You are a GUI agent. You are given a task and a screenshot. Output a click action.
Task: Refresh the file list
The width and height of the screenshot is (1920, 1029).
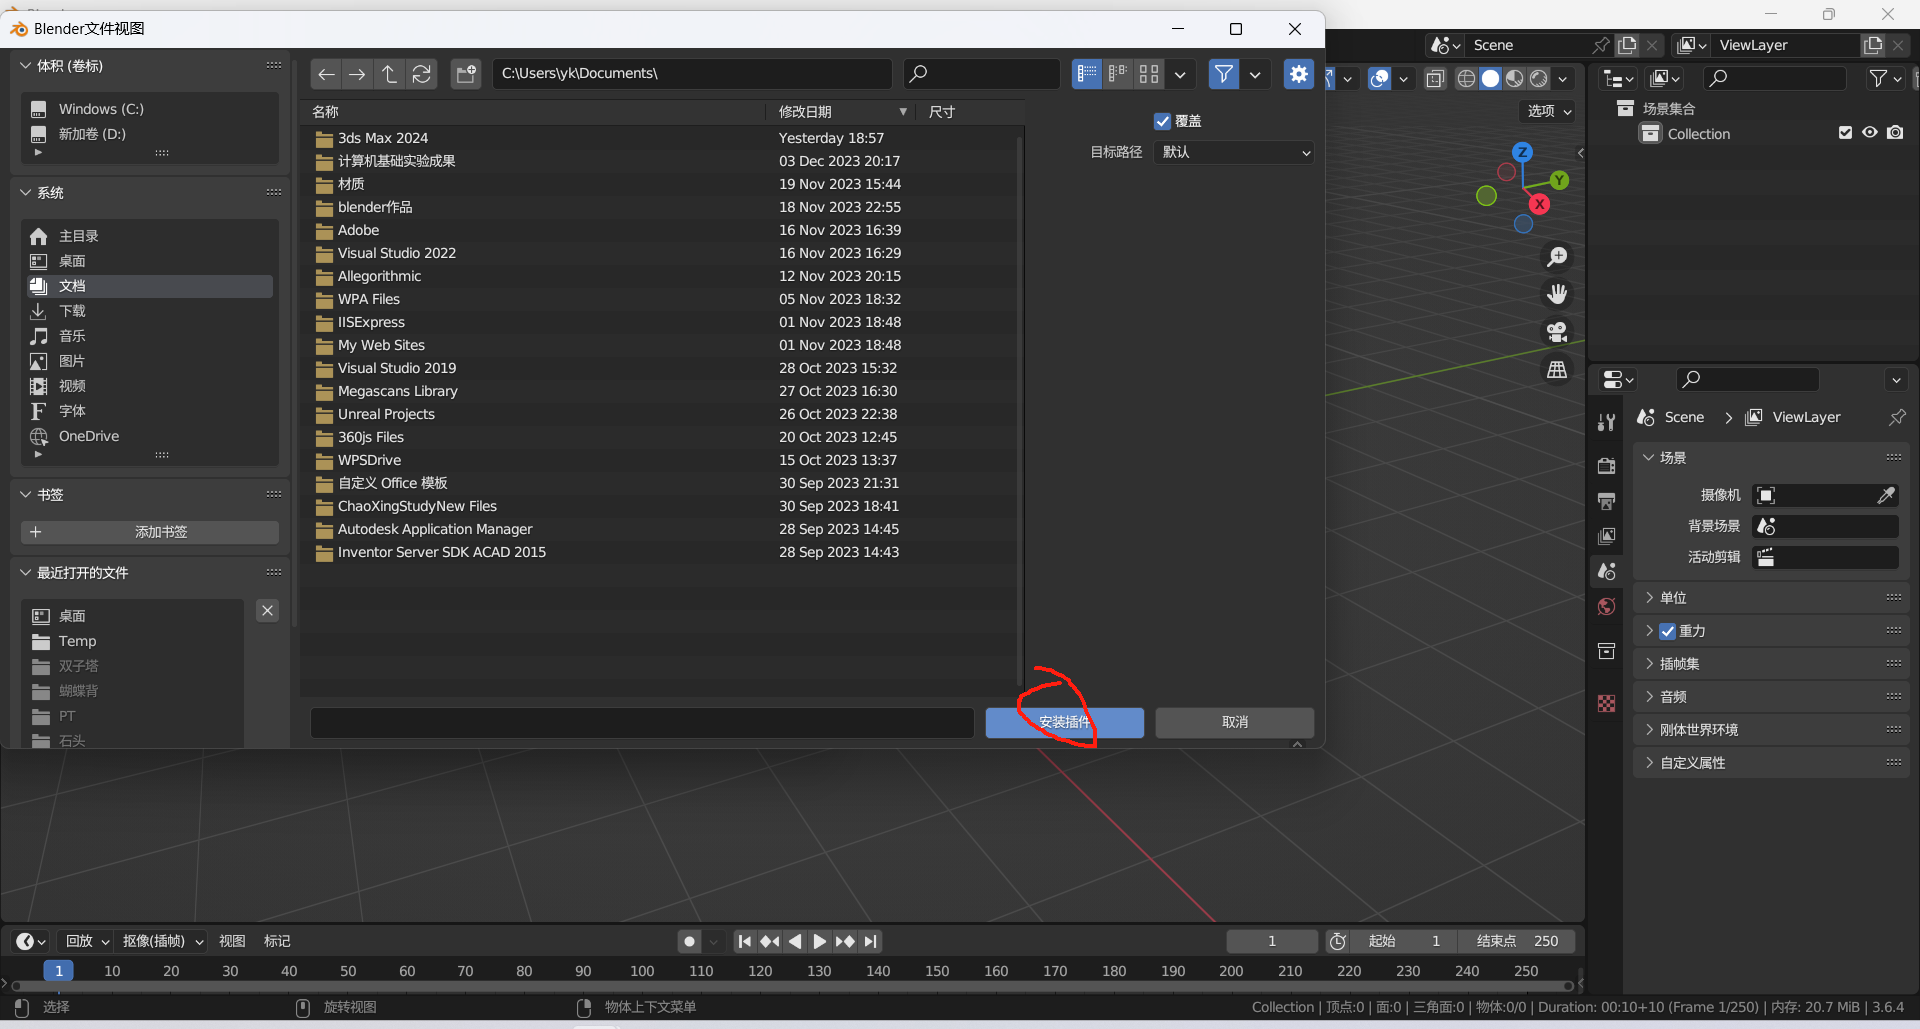421,73
